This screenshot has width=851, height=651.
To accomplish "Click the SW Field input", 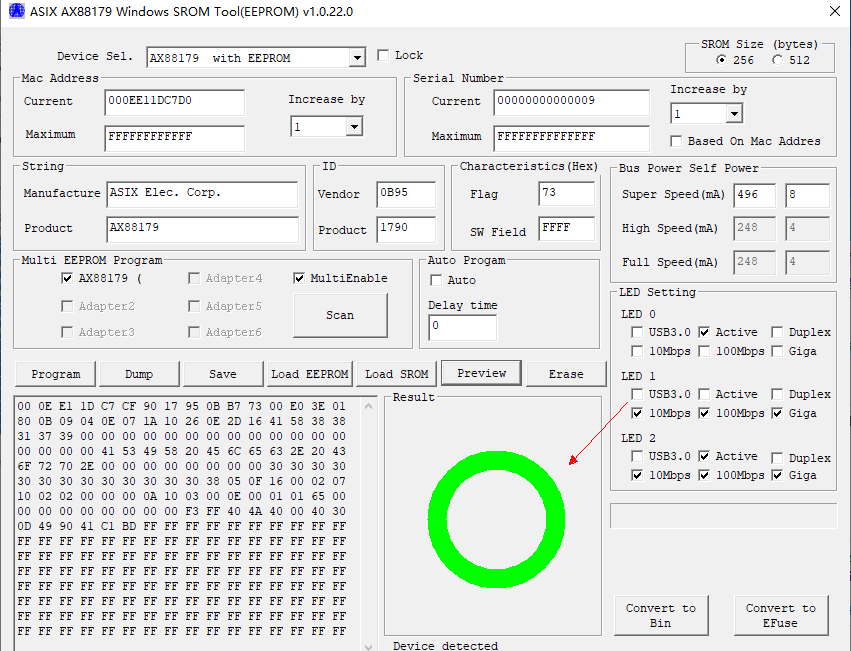I will [567, 228].
